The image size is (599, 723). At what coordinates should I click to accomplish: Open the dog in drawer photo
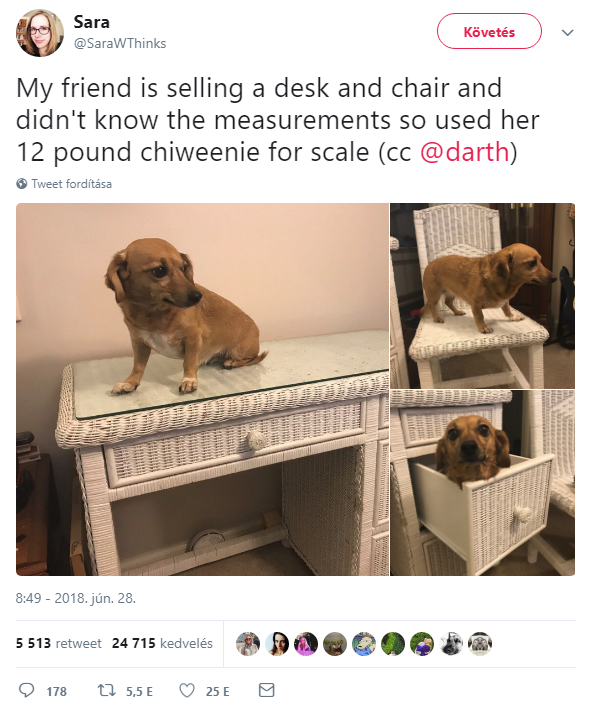[x=483, y=483]
